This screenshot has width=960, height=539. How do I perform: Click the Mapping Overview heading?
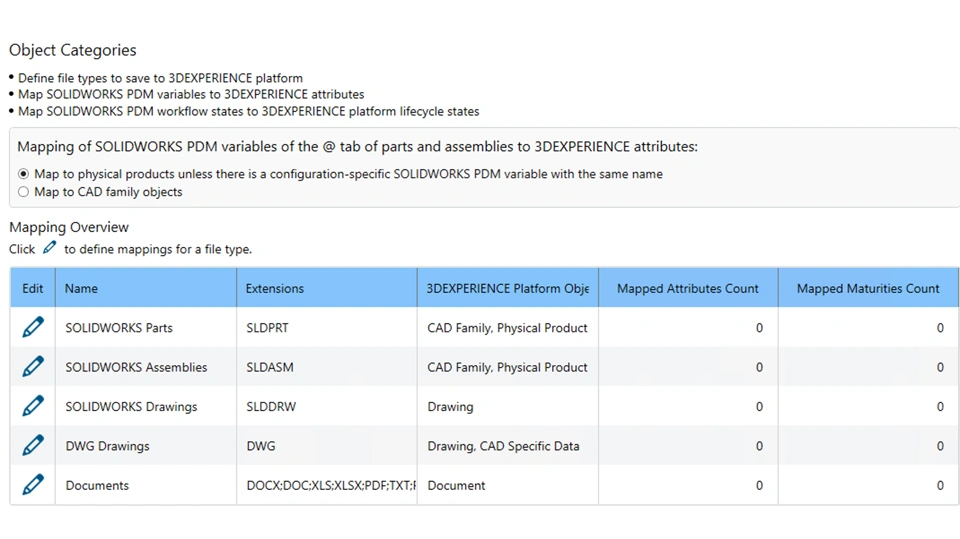[69, 227]
